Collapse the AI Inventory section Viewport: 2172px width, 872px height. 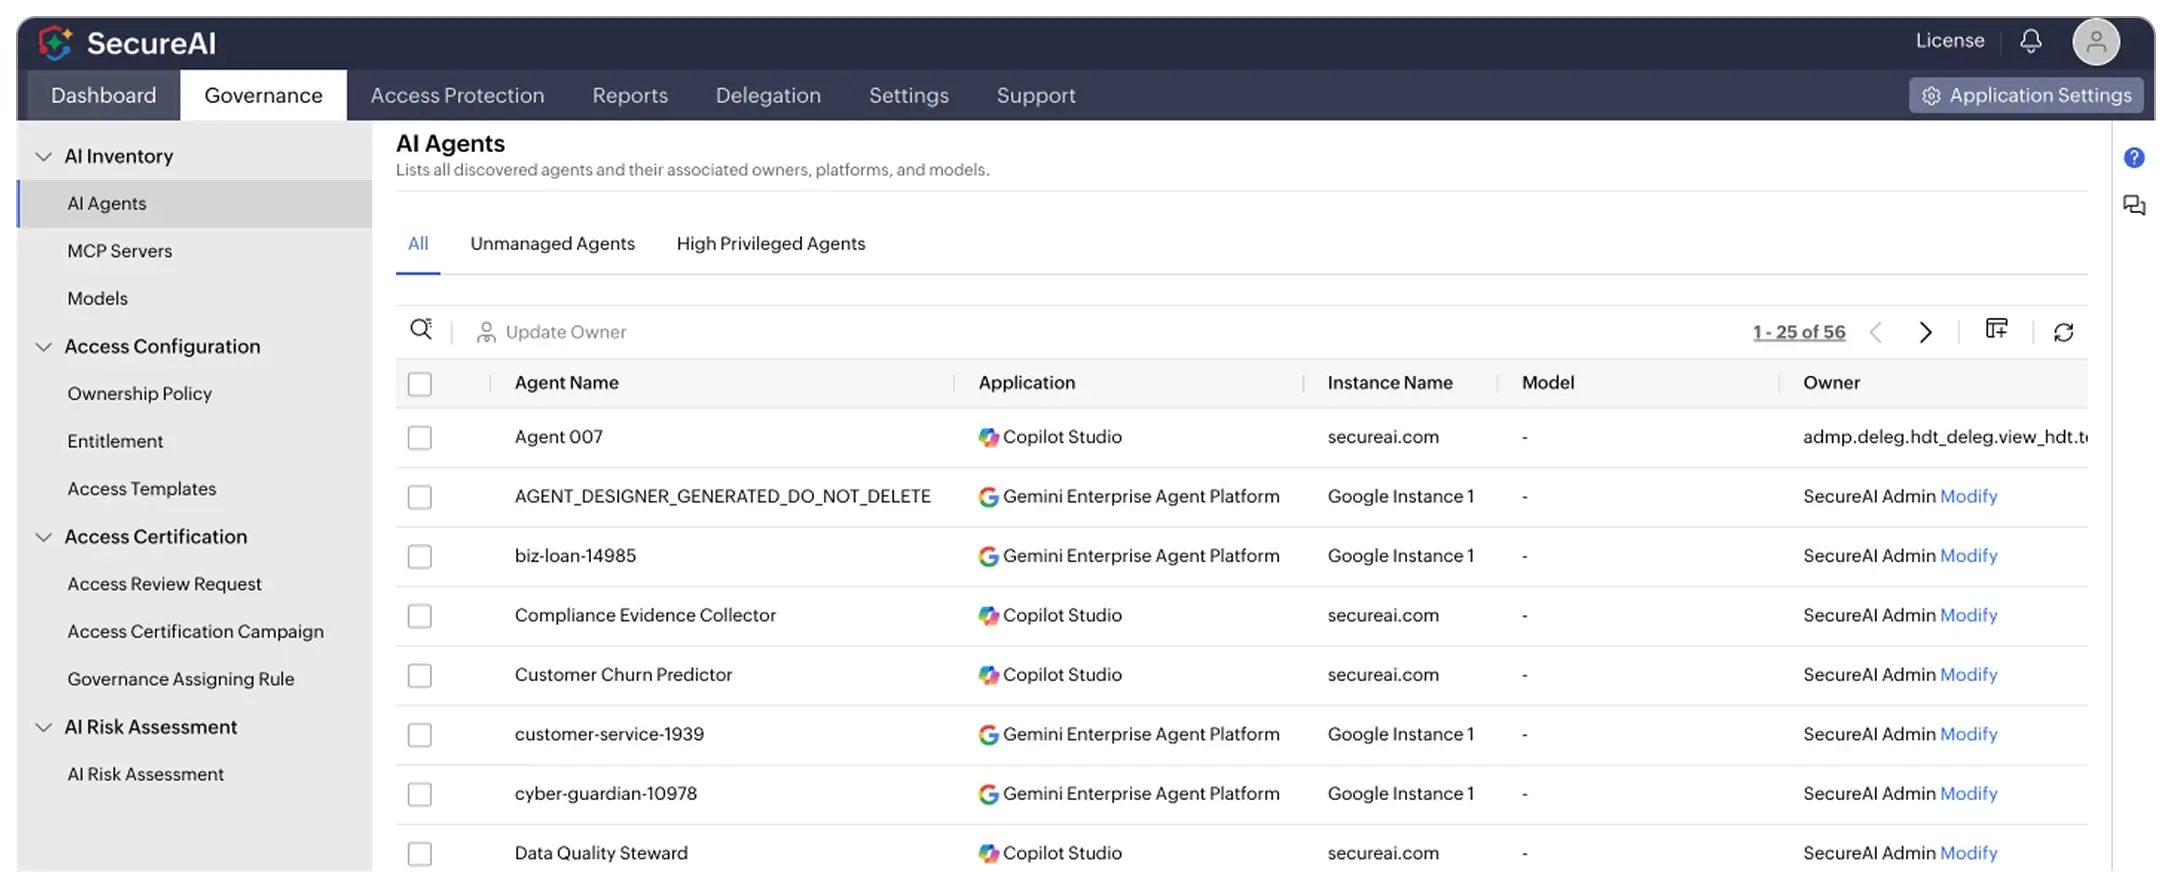pyautogui.click(x=43, y=157)
